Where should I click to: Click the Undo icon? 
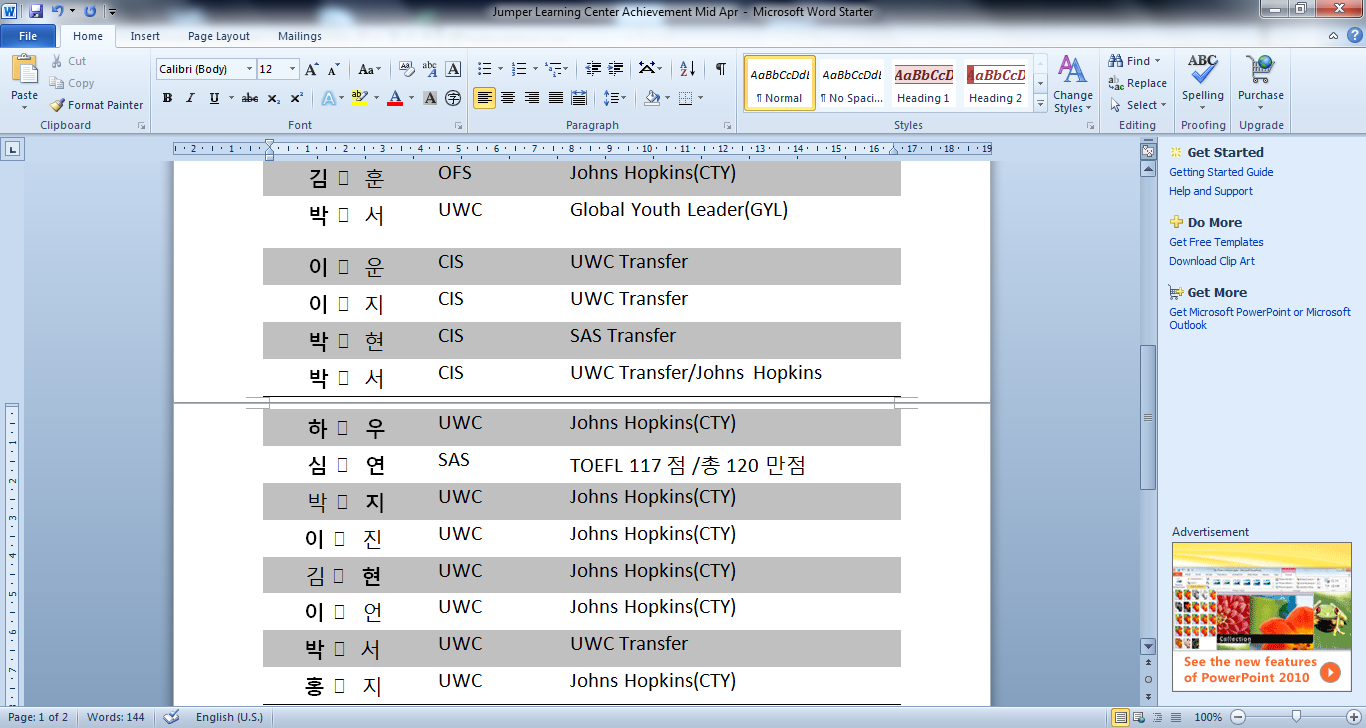pos(58,11)
